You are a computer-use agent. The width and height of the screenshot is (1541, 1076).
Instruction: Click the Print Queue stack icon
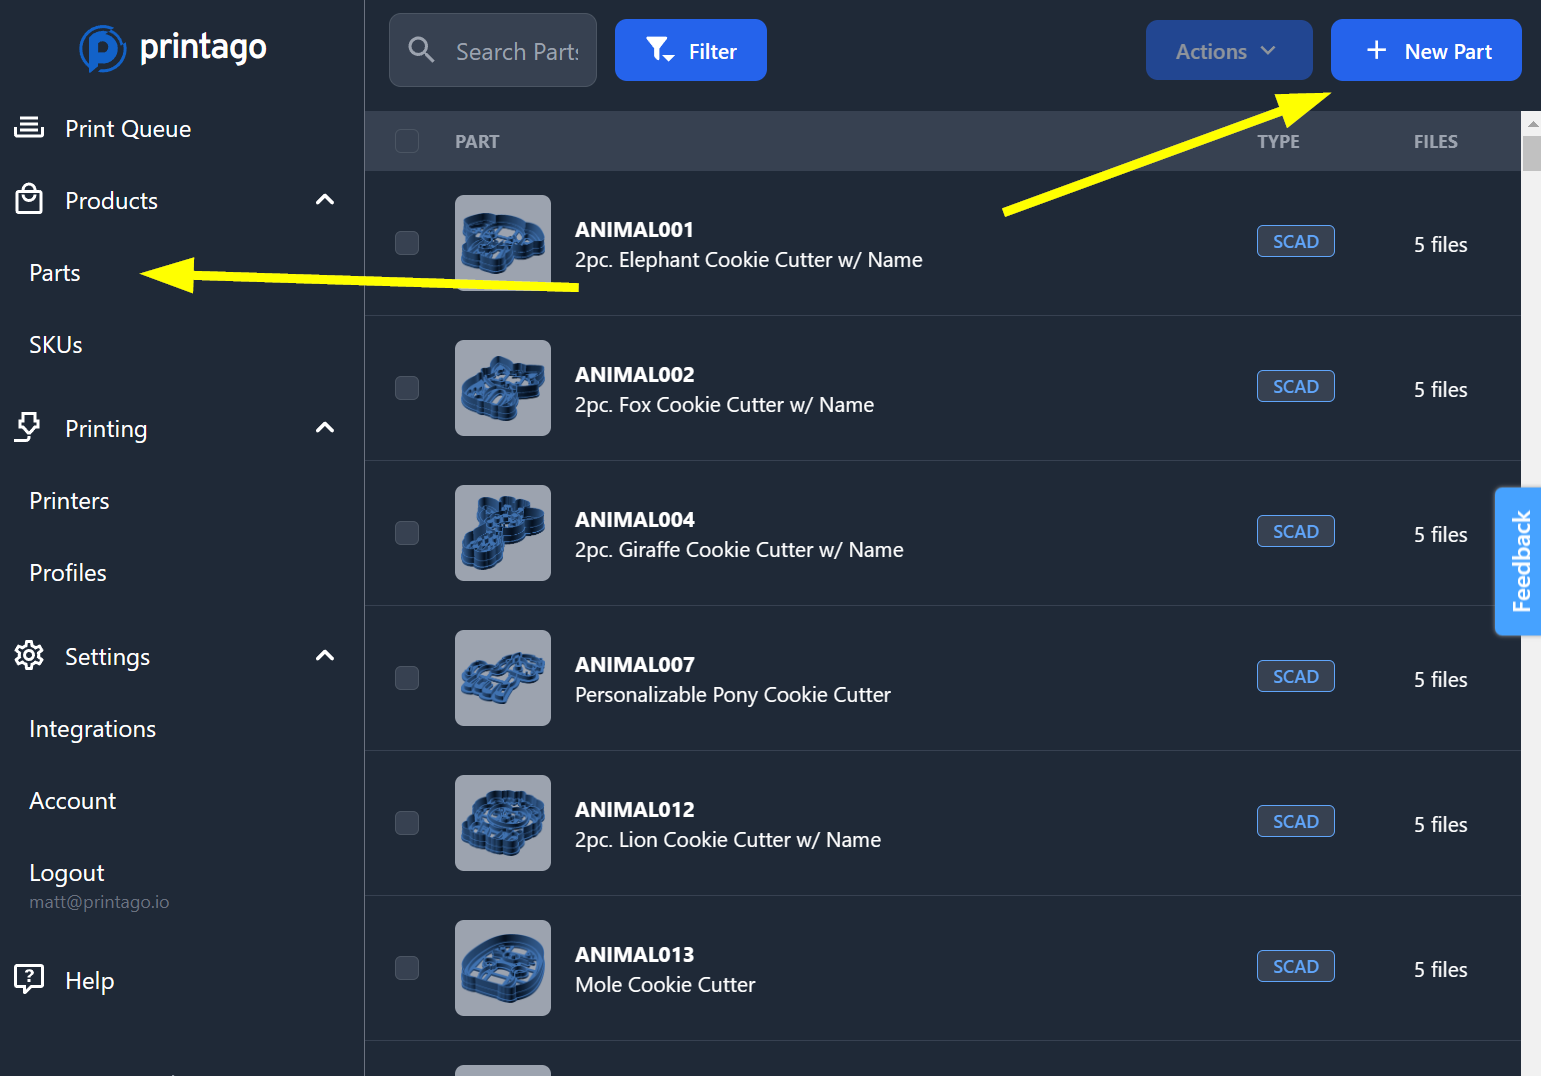coord(29,127)
